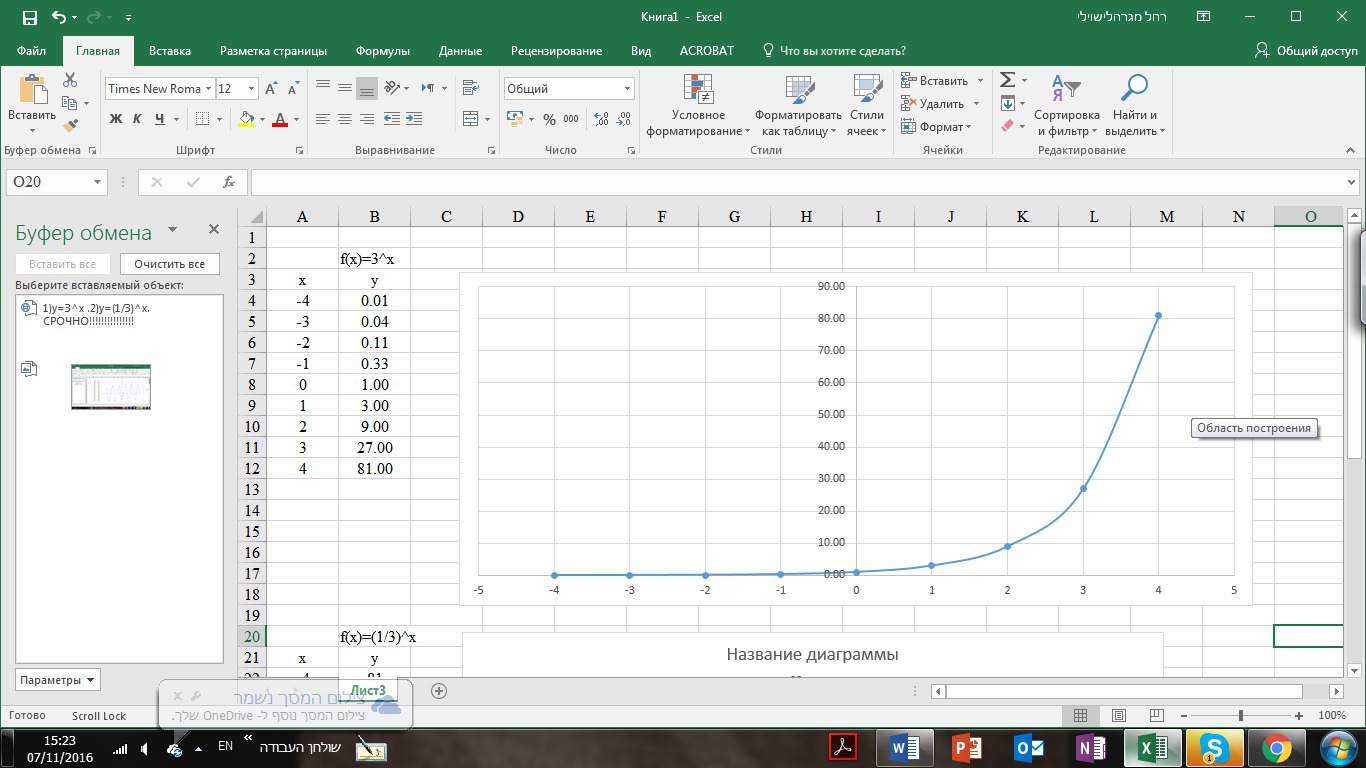The width and height of the screenshot is (1366, 768).
Task: Center cell text horizontally
Action: coord(345,119)
